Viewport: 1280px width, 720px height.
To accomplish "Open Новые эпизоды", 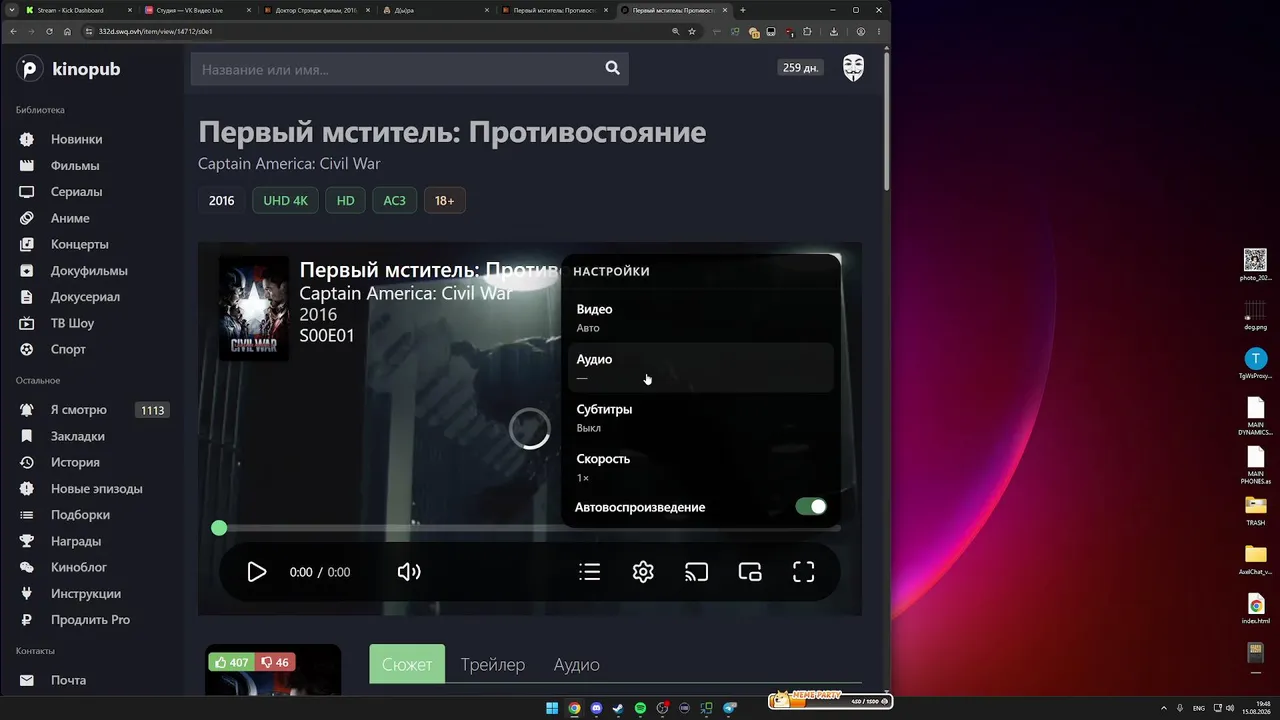I will pyautogui.click(x=96, y=488).
